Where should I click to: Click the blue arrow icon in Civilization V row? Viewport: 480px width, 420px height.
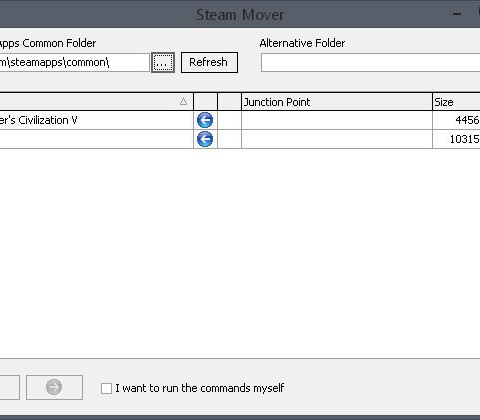[205, 120]
